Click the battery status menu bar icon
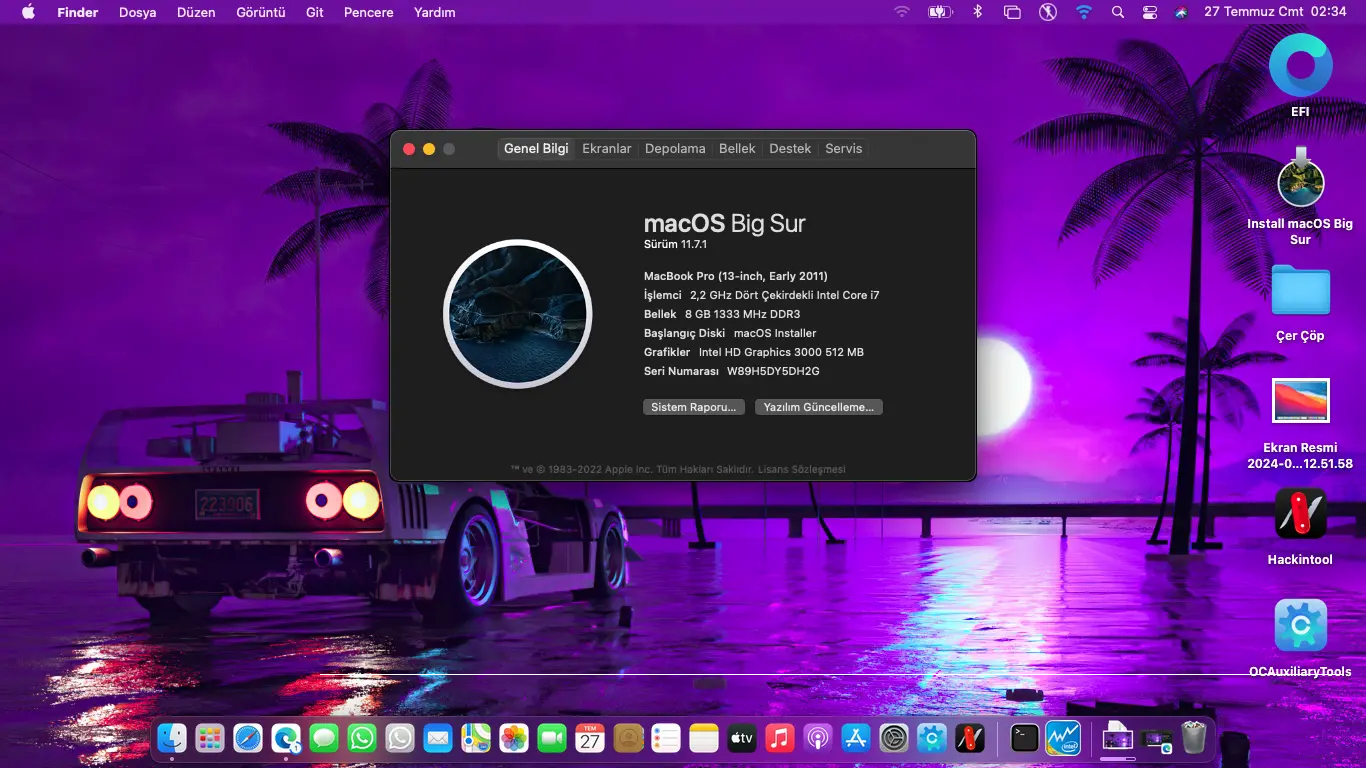Image resolution: width=1366 pixels, height=768 pixels. tap(940, 12)
